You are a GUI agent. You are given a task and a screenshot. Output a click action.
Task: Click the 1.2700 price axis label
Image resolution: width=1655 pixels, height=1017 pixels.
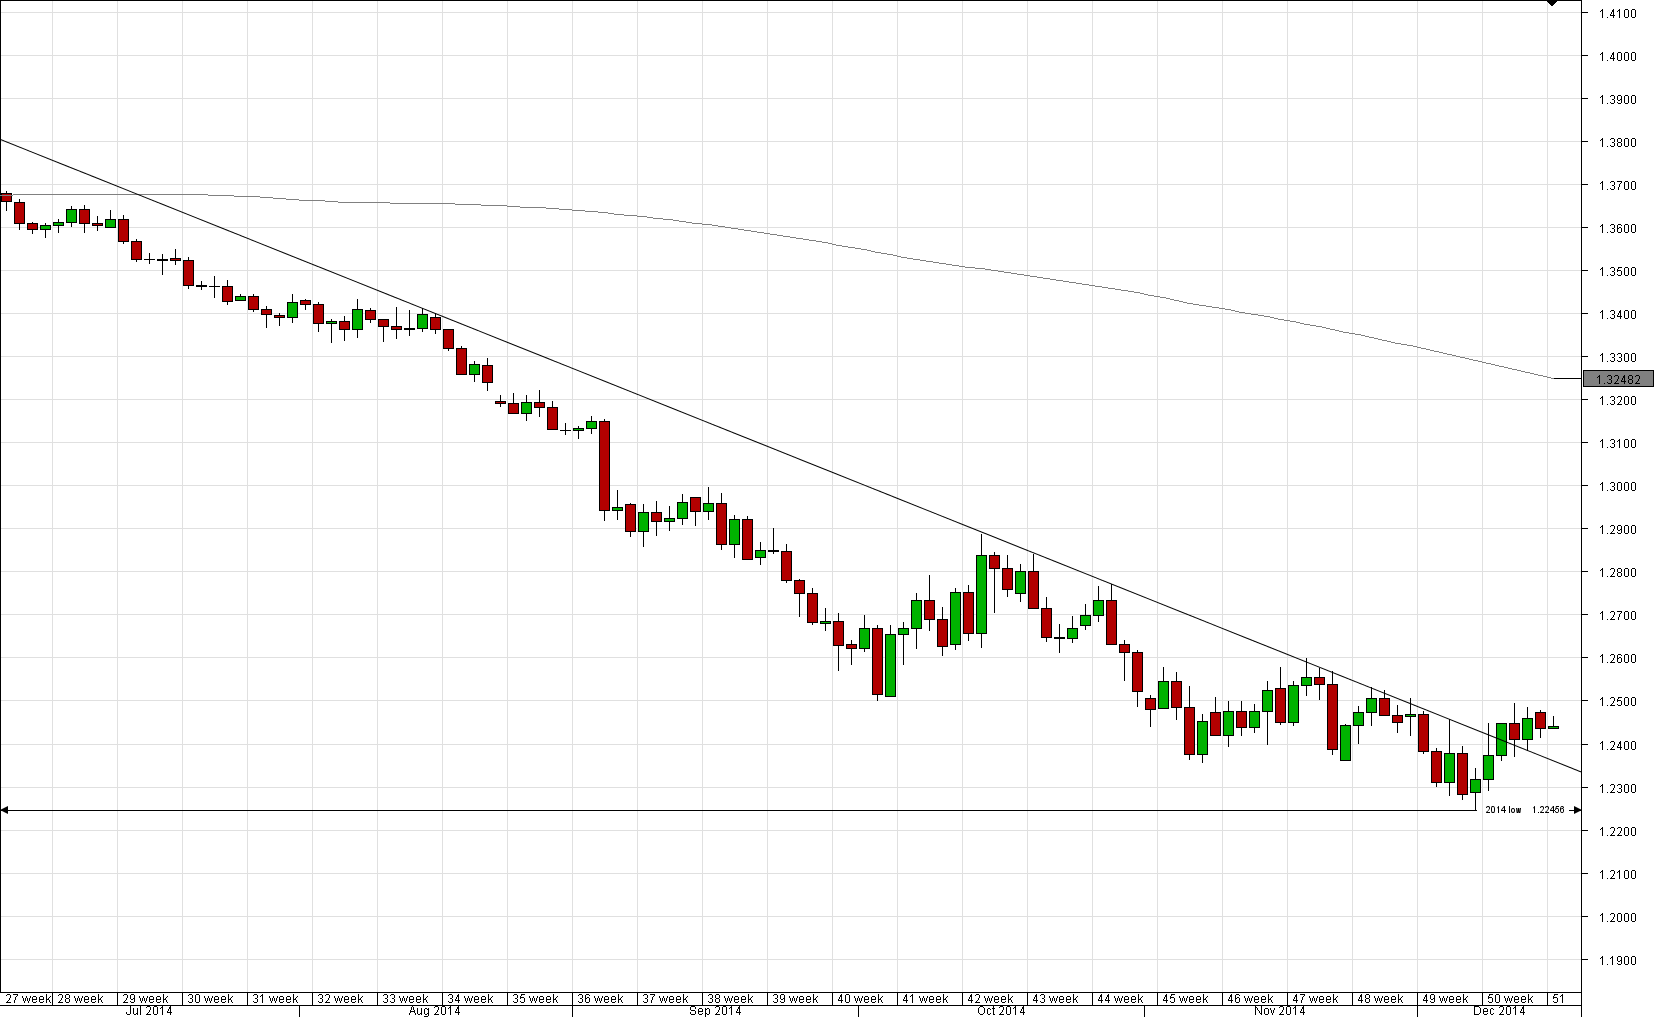coord(1617,615)
